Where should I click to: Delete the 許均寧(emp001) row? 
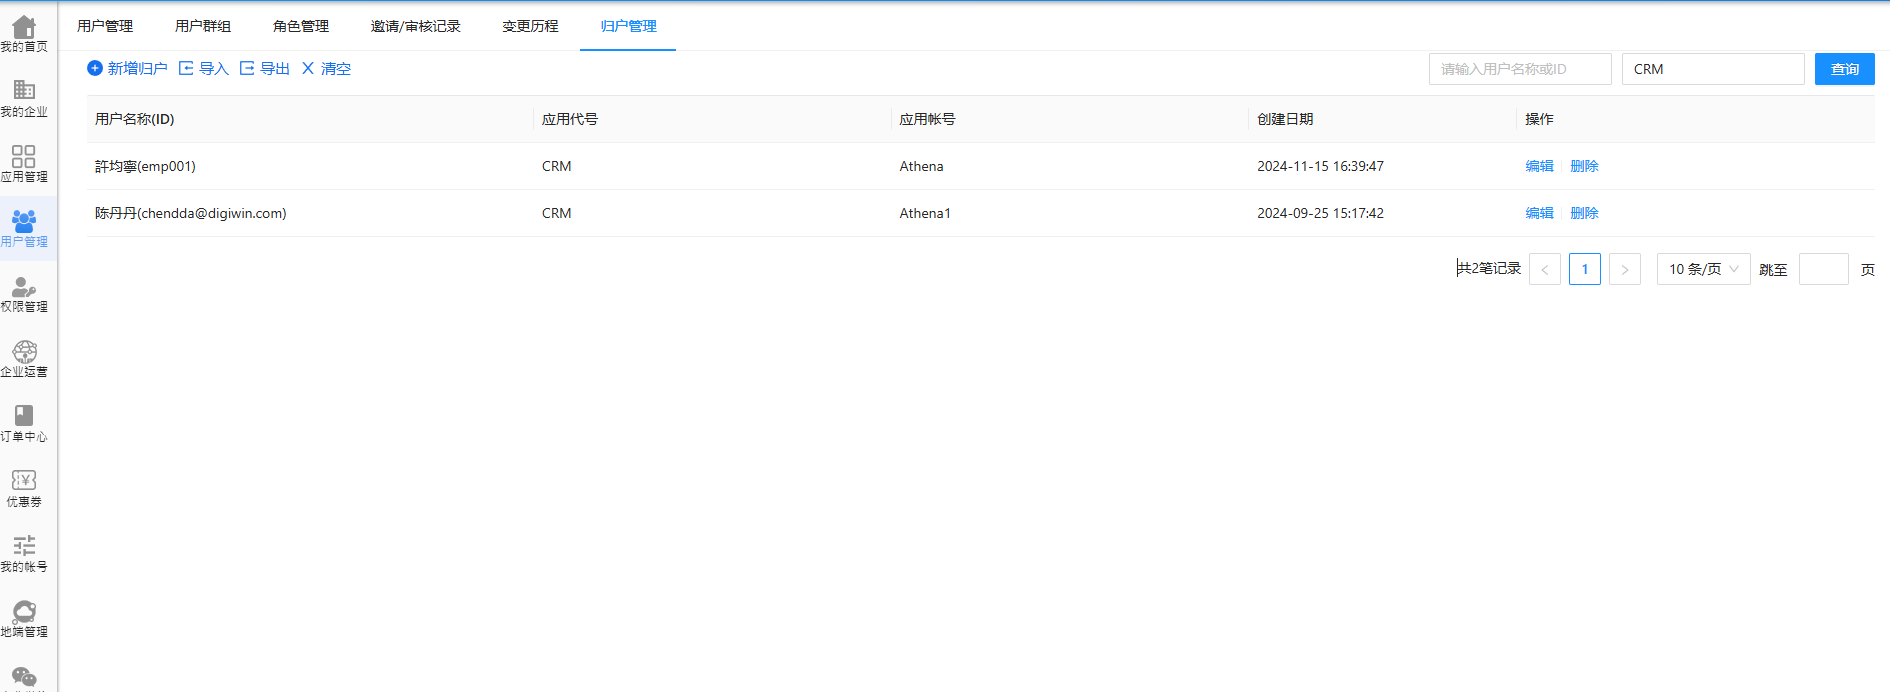pos(1584,166)
